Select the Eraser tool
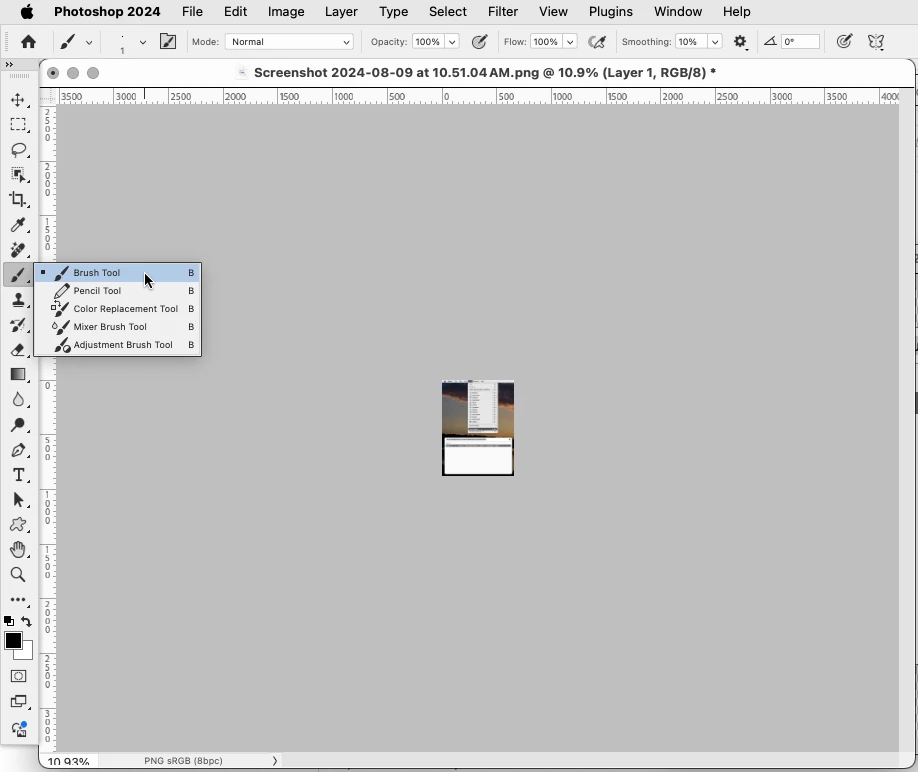Image resolution: width=918 pixels, height=772 pixels. (x=18, y=350)
